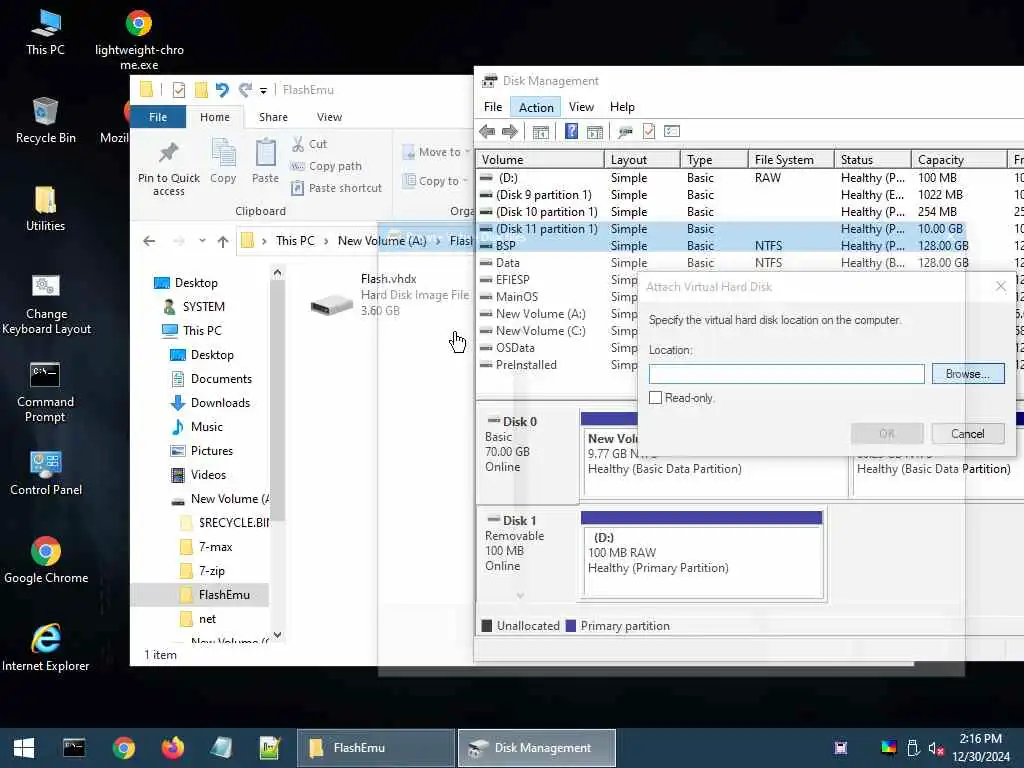Open Recycle Bin on desktop
1024x768 pixels.
[46, 120]
